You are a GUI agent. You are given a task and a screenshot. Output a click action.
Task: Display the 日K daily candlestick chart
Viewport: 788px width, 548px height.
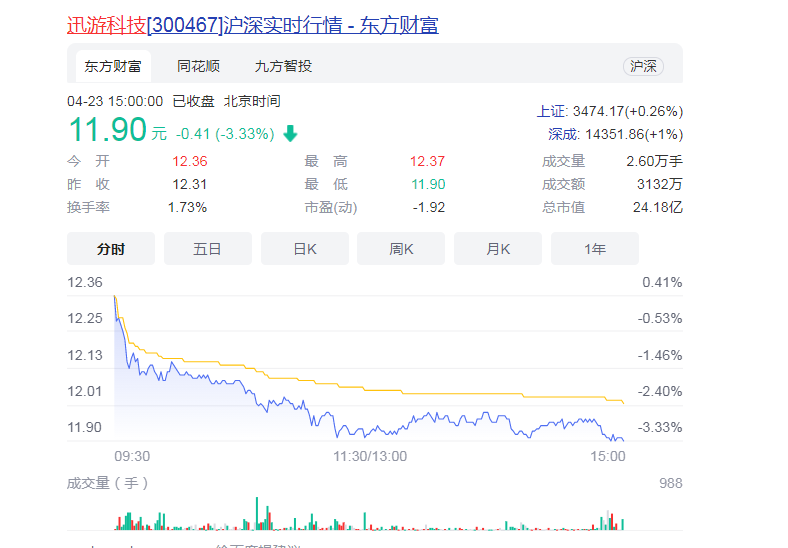[x=304, y=249]
